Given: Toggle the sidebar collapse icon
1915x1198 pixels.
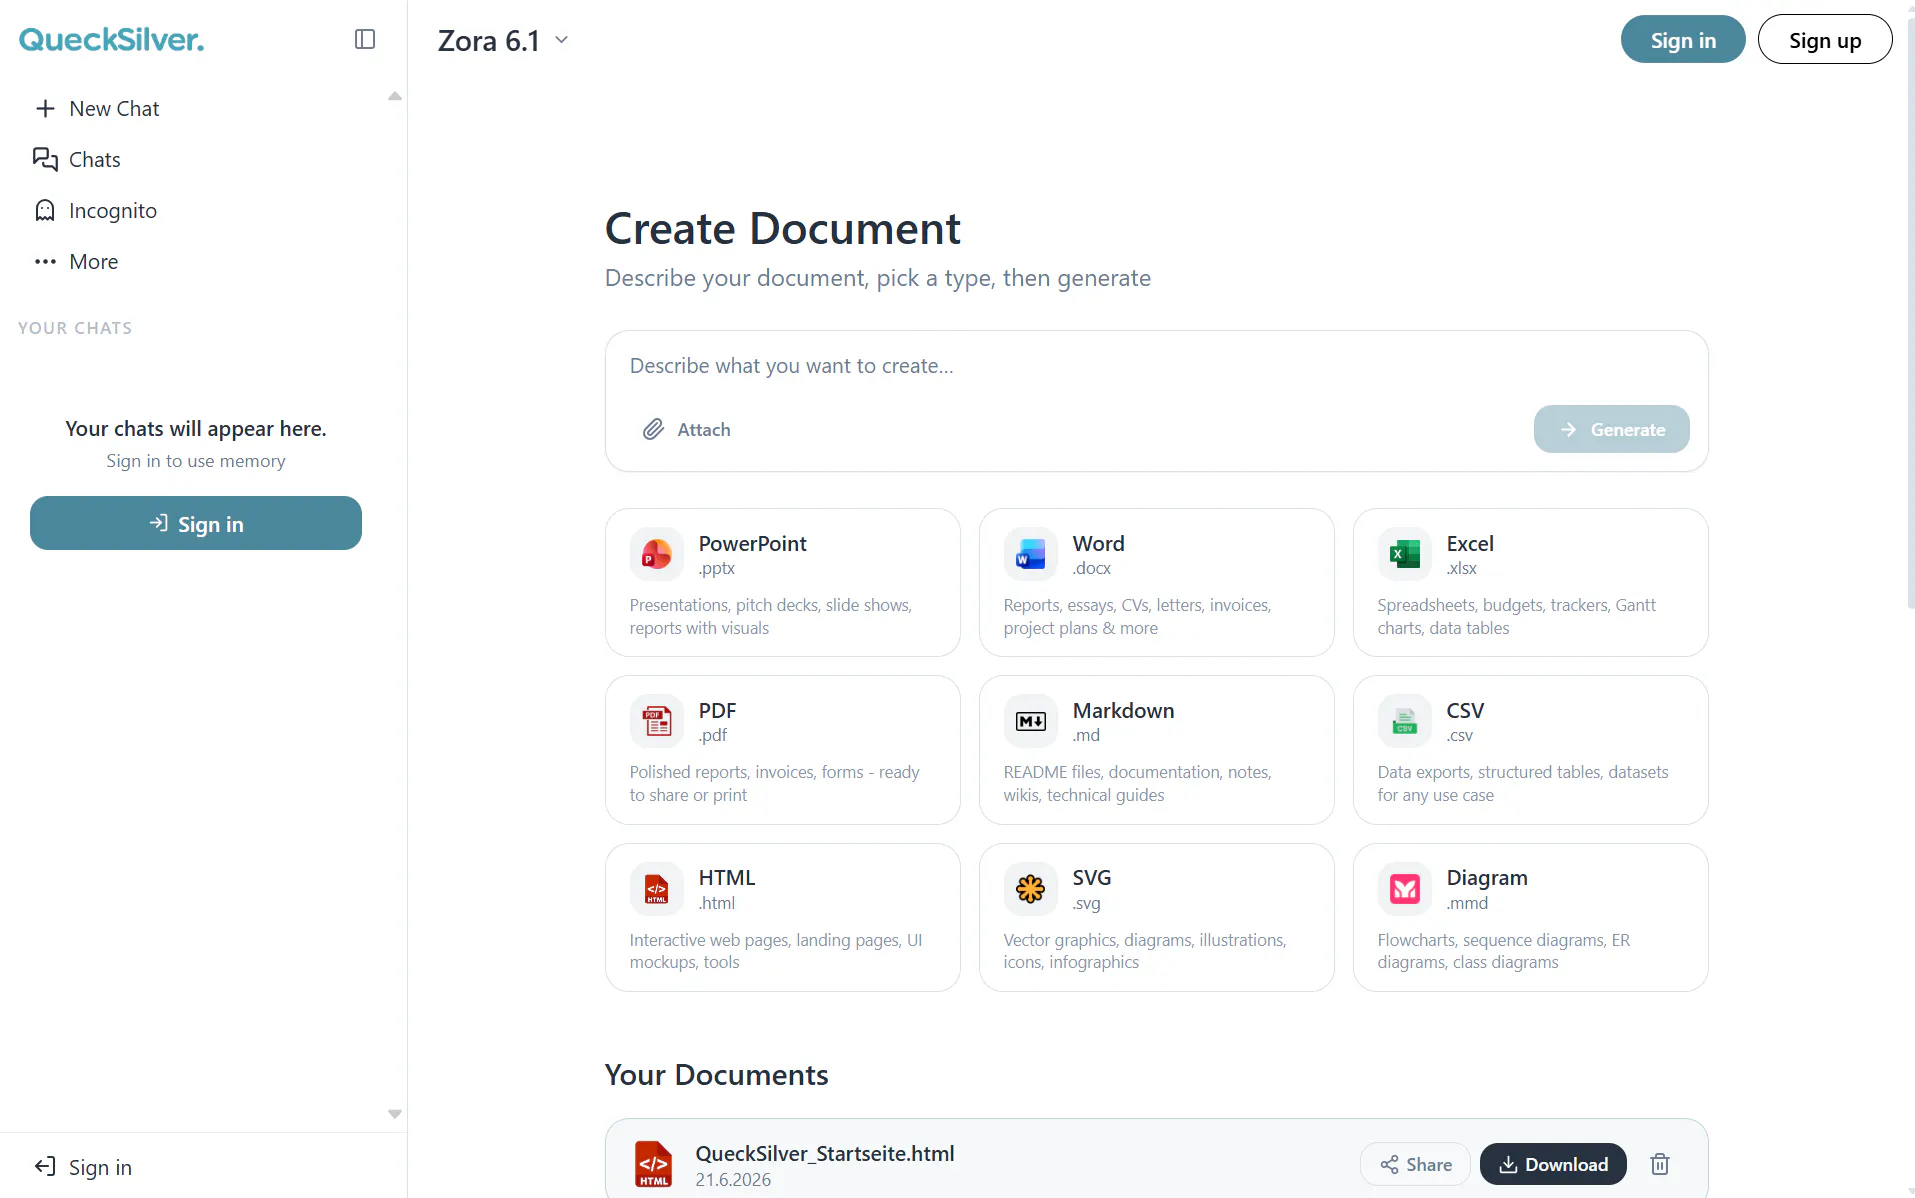Looking at the screenshot, I should tap(365, 39).
